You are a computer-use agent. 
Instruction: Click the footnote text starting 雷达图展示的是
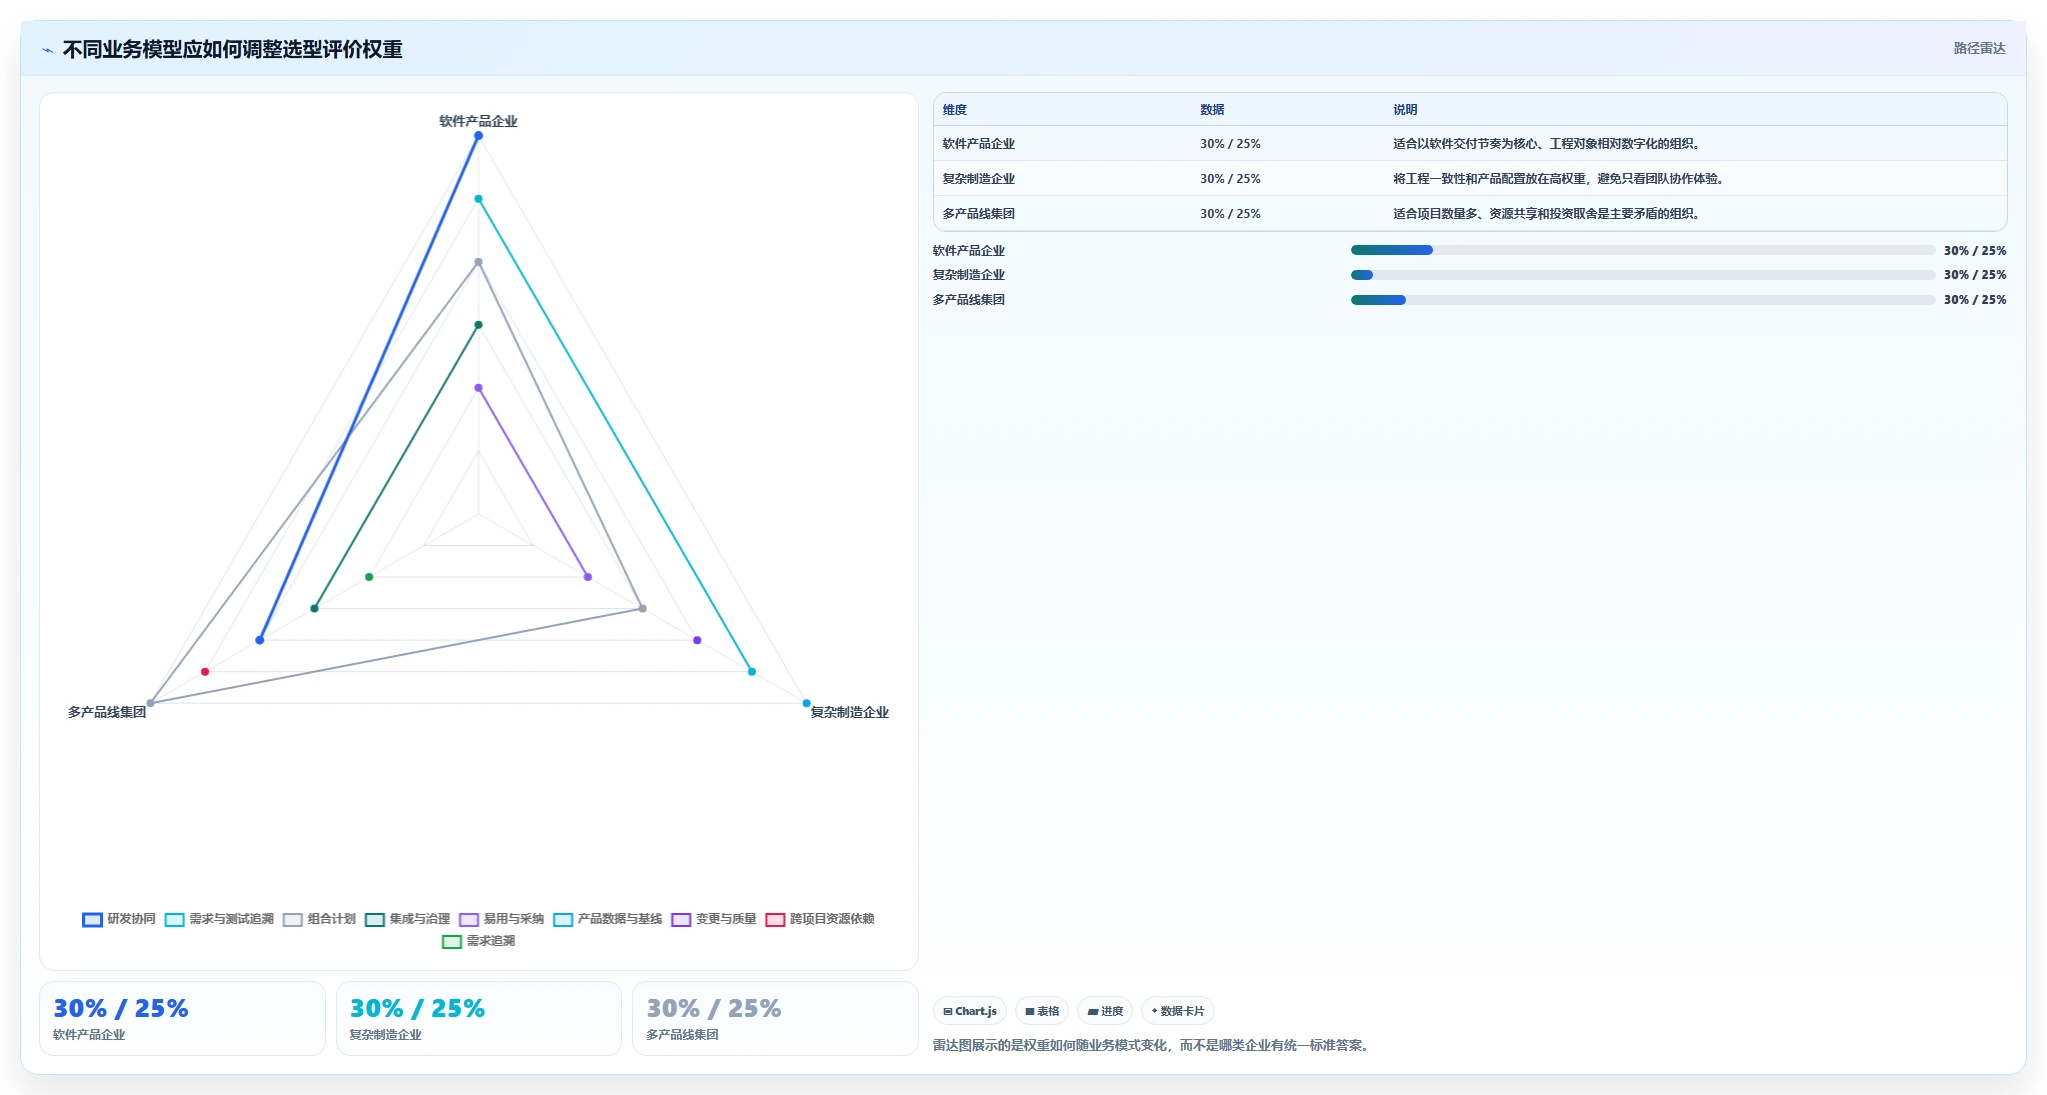click(x=1153, y=1045)
